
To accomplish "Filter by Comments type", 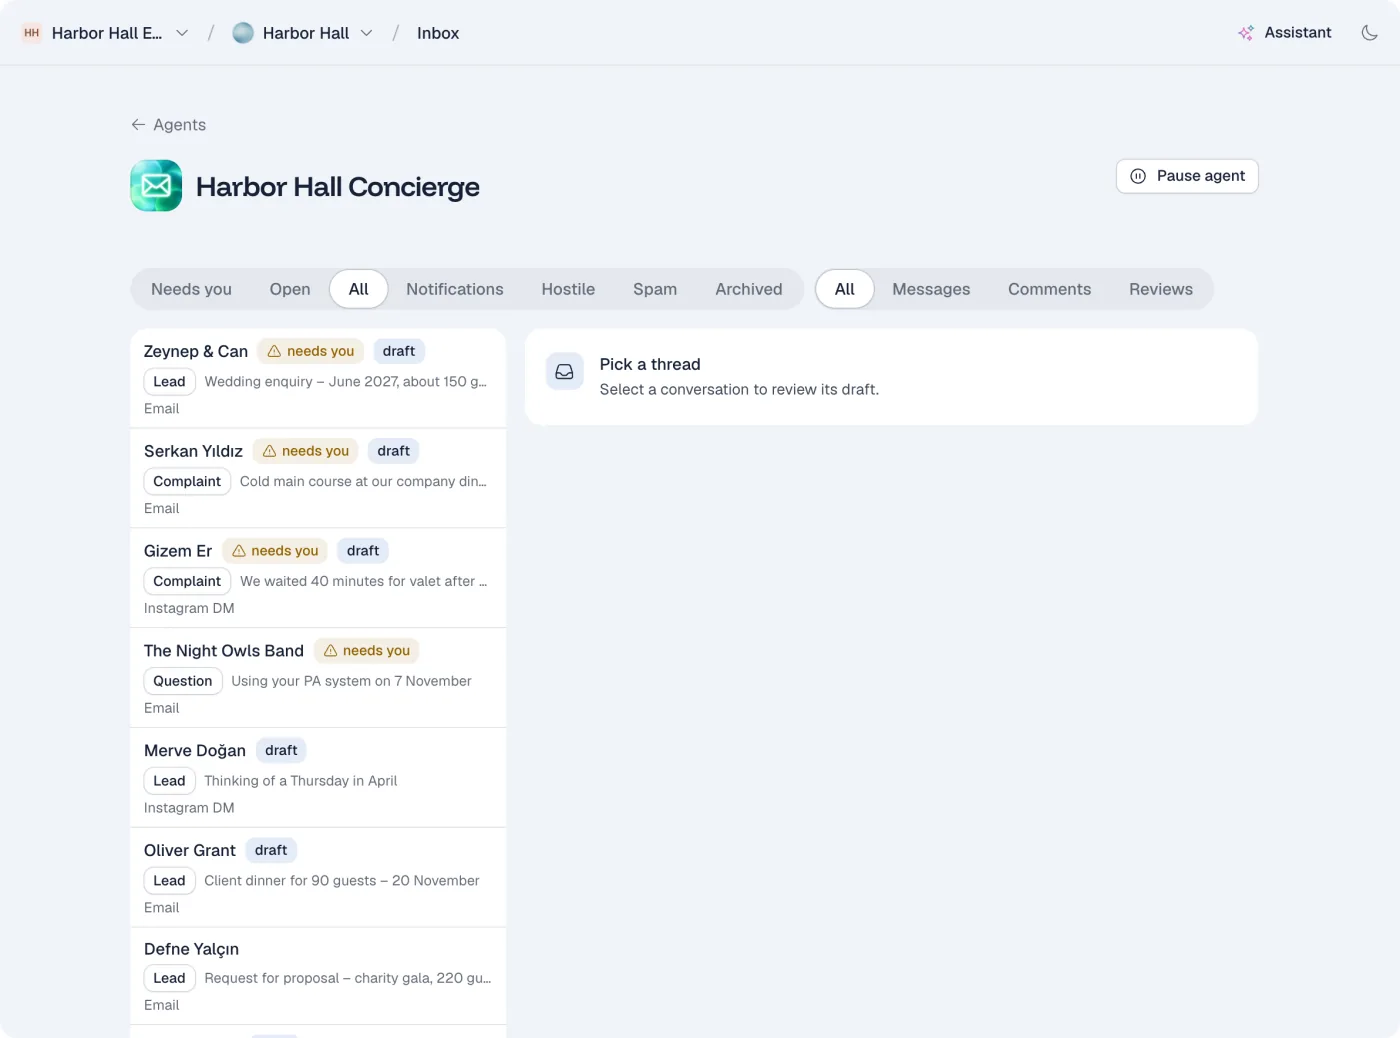I will point(1049,289).
